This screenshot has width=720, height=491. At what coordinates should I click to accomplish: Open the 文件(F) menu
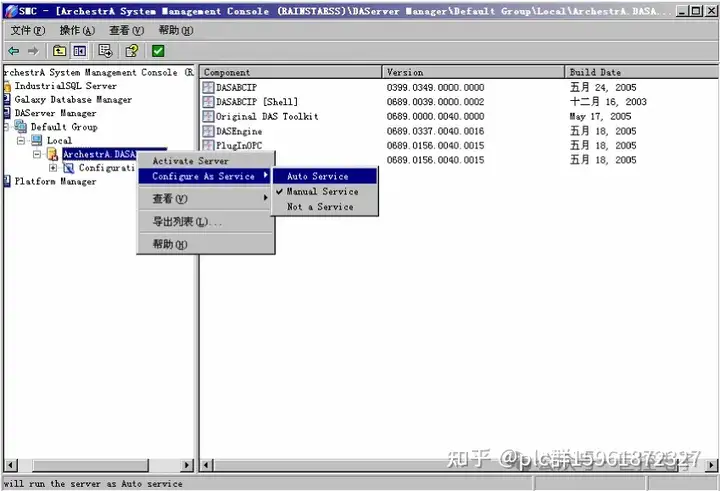click(x=28, y=30)
